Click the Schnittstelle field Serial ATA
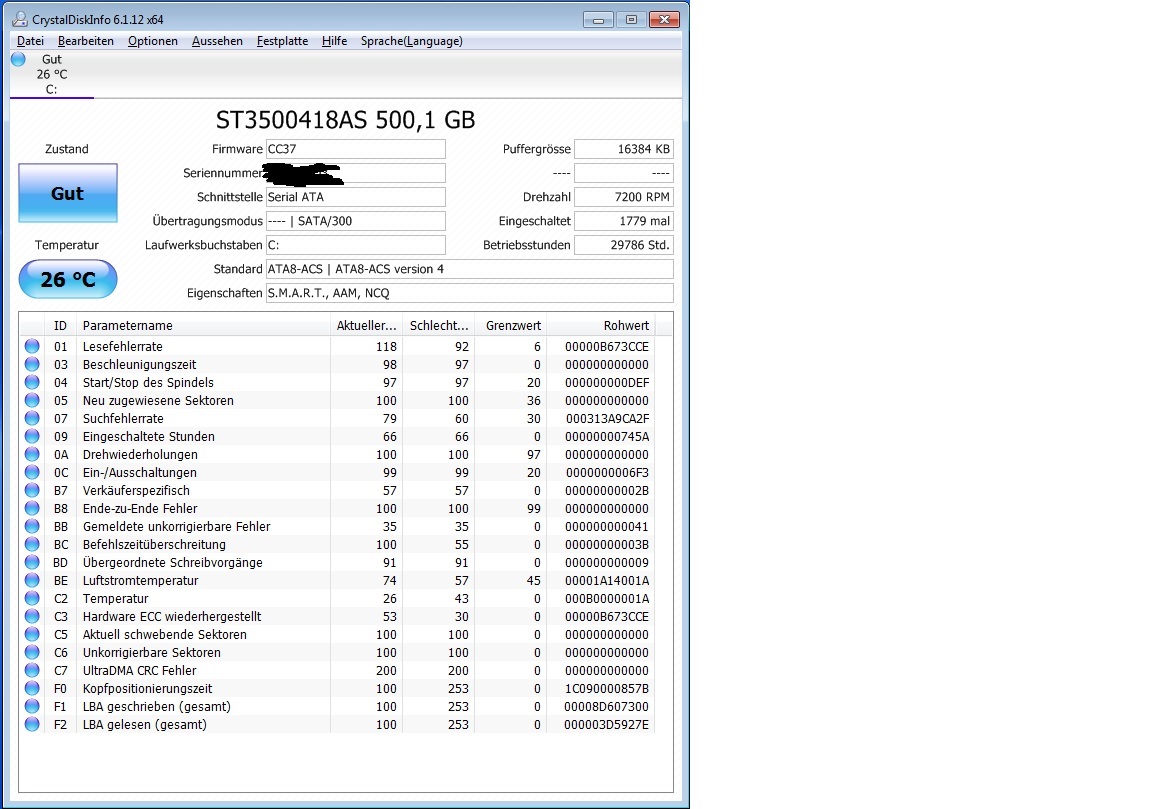This screenshot has height=809, width=1152. 356,197
